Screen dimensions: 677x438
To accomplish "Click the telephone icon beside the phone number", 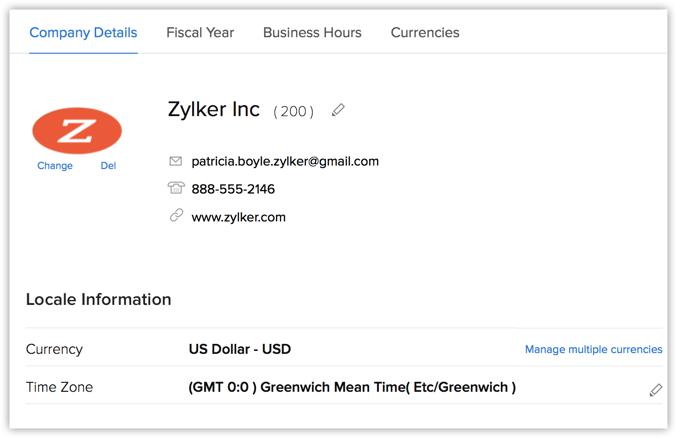I will 176,188.
